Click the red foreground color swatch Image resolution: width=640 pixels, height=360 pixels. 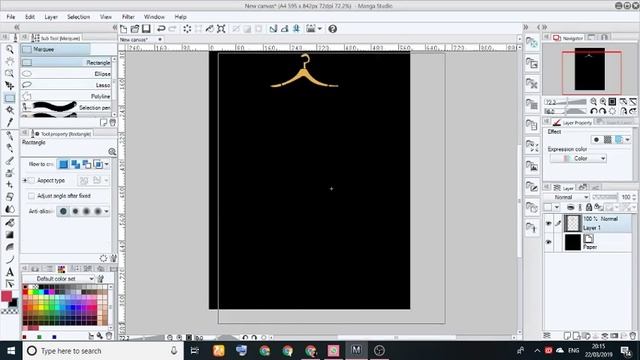pos(6,296)
